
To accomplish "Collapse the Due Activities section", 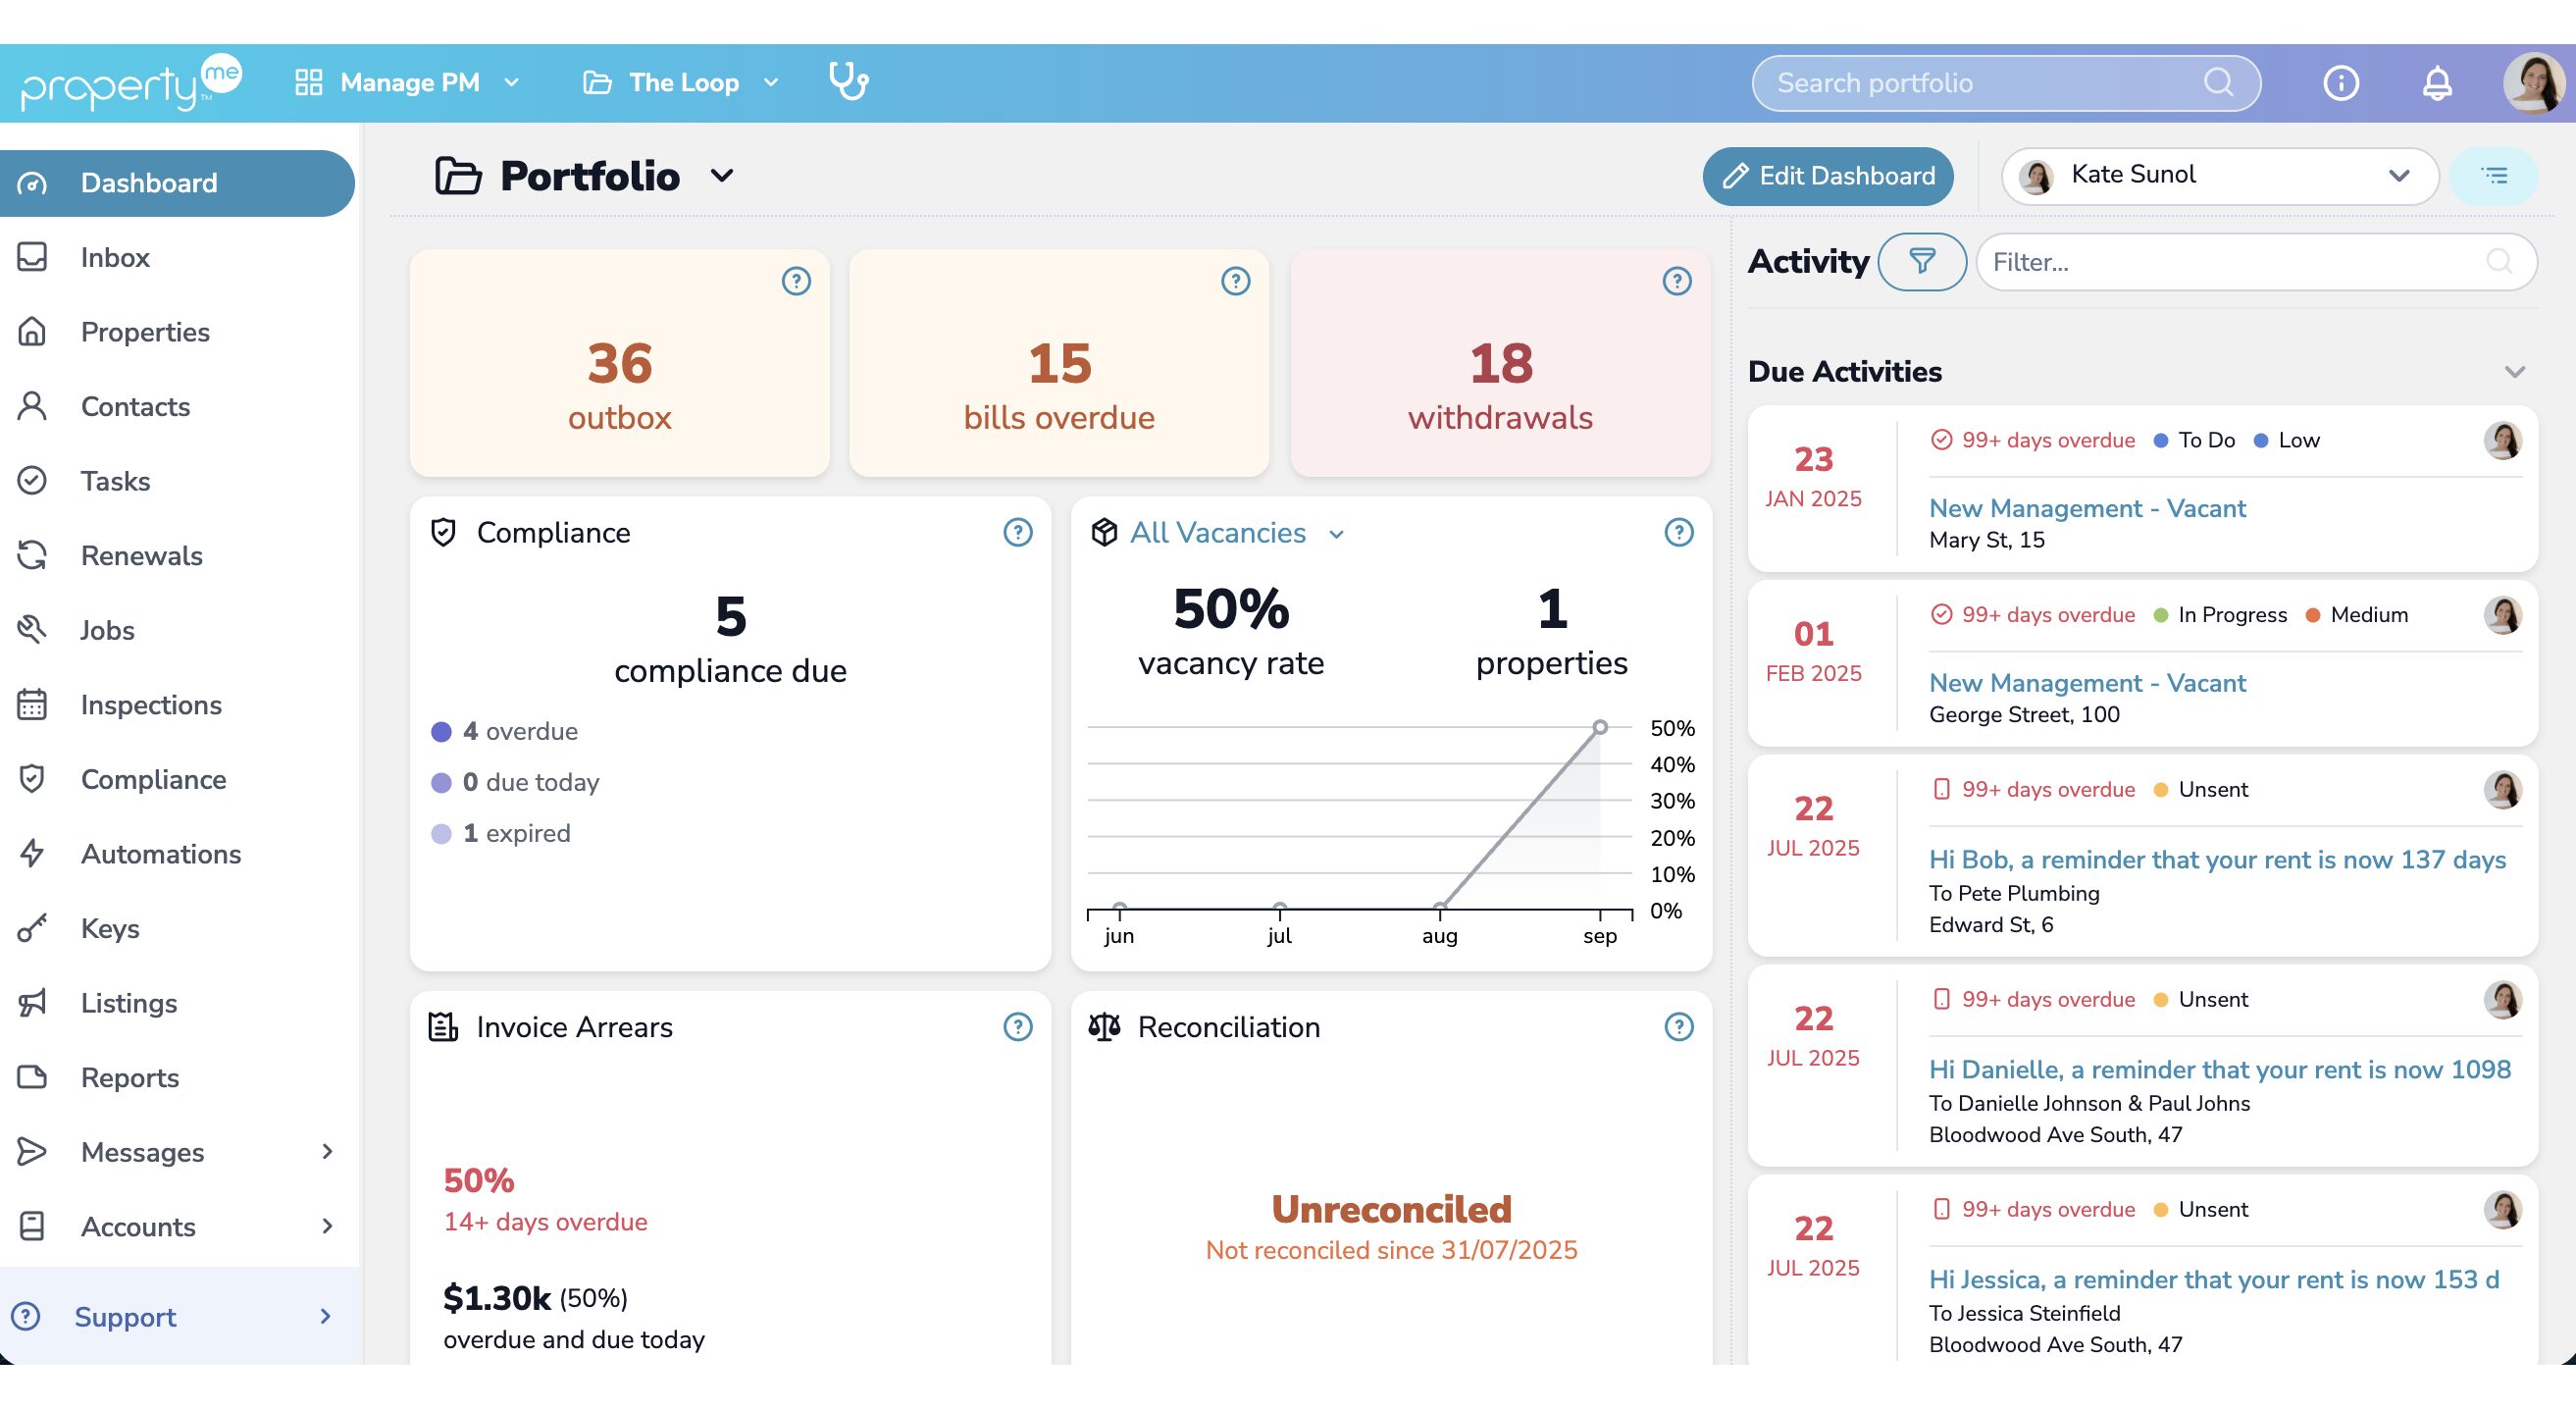I will tap(2514, 372).
